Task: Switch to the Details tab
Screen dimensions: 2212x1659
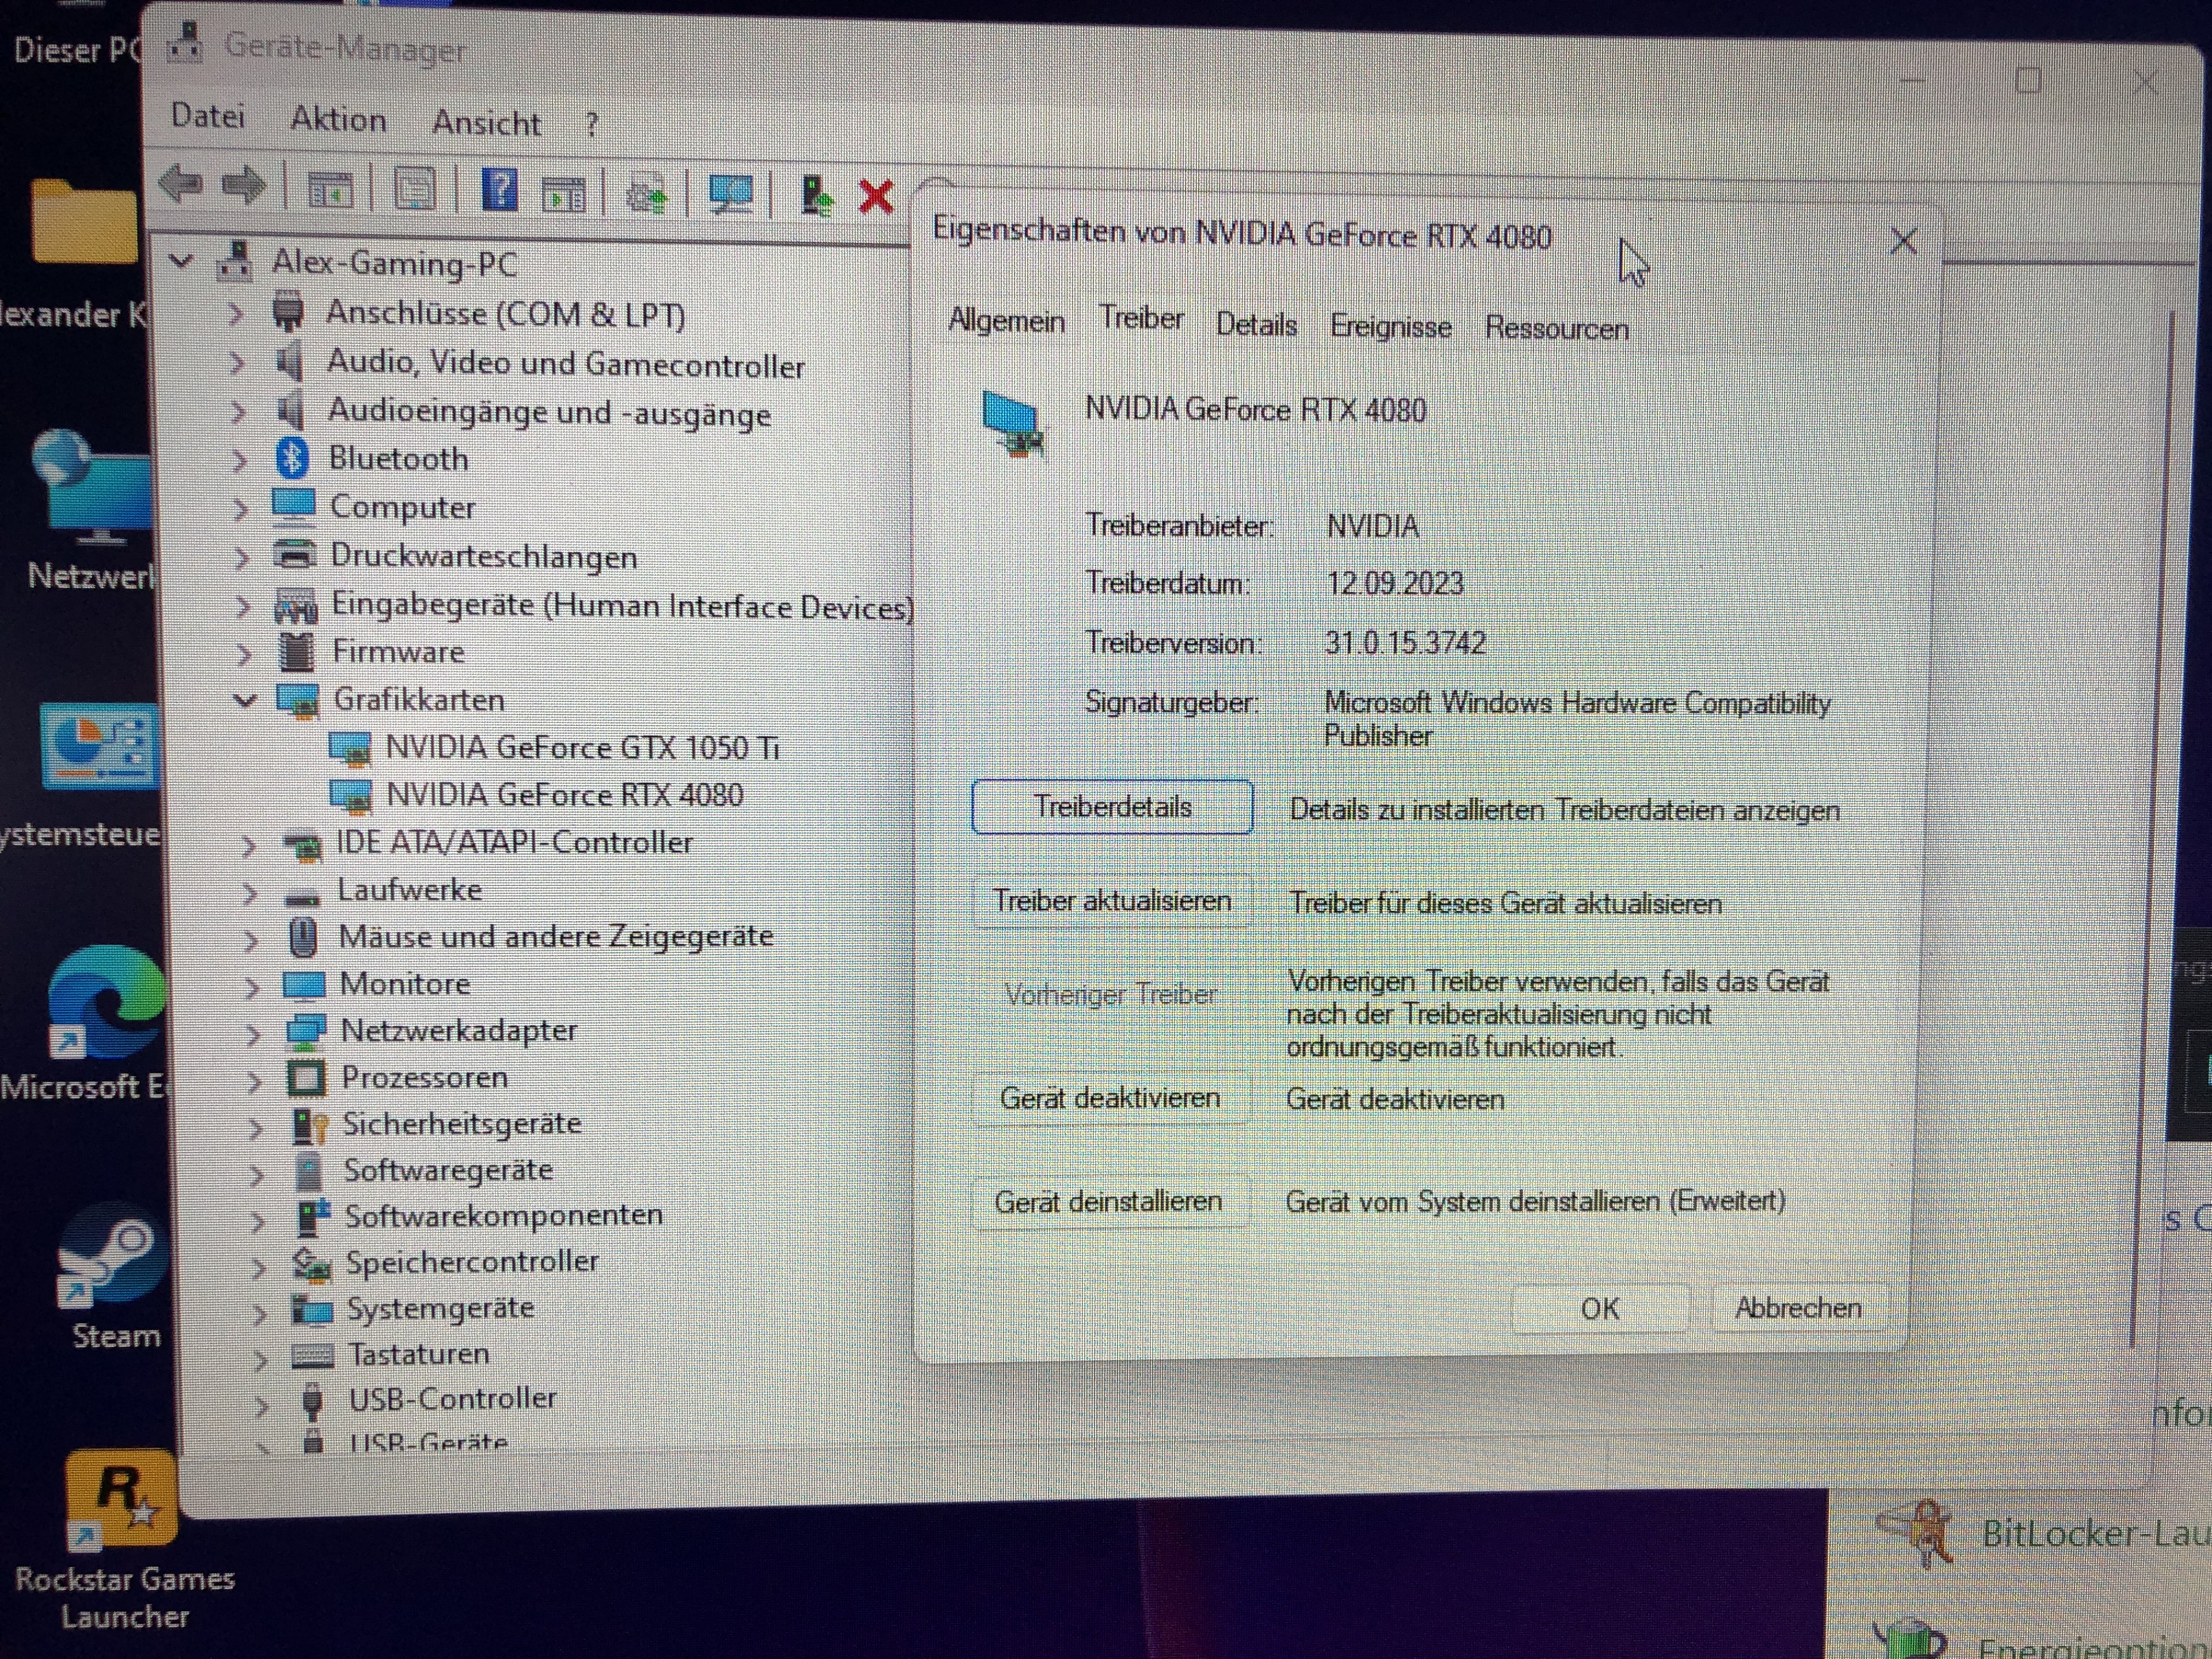Action: coord(1256,325)
